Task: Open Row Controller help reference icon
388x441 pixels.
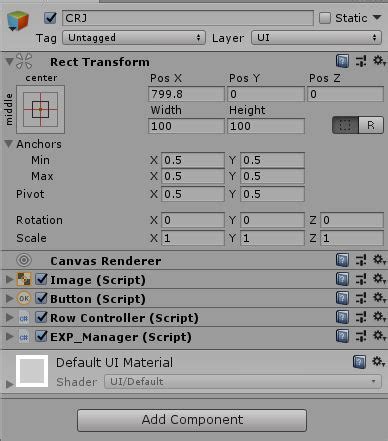Action: 342,317
